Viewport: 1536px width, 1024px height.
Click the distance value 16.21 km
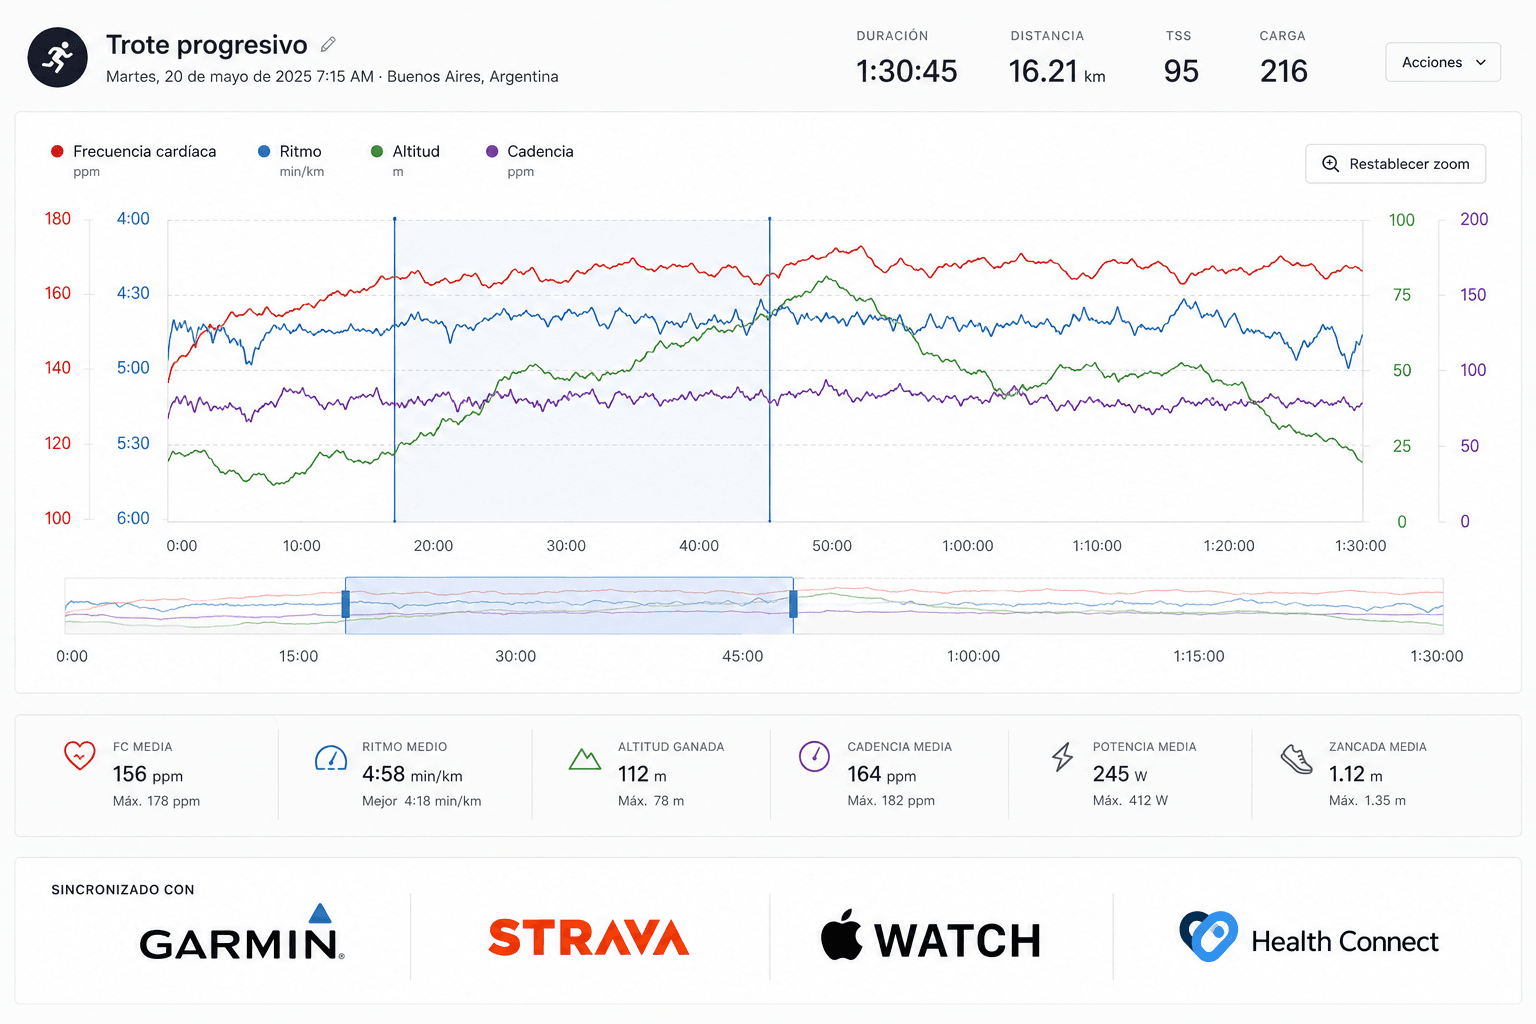(1057, 71)
